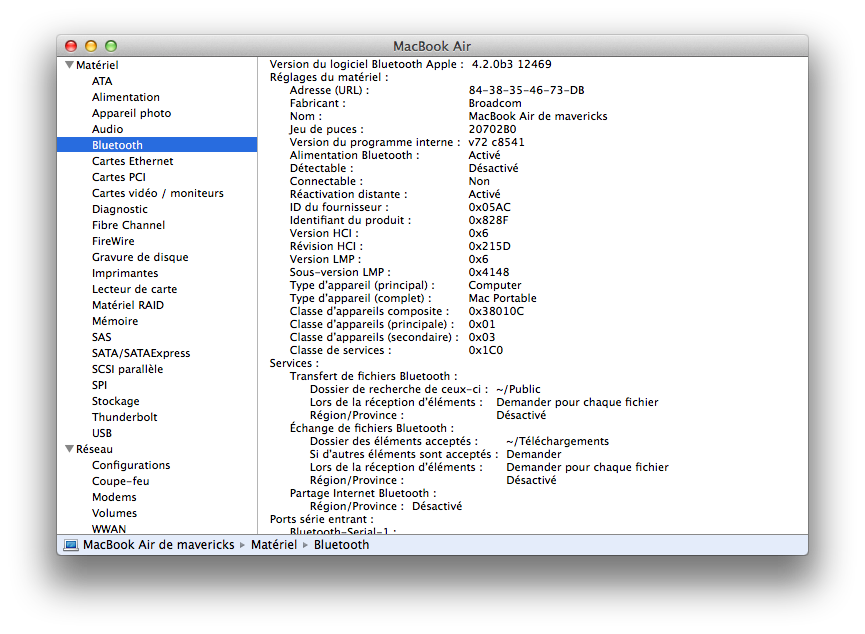Viewport: 865px width, 634px height.
Task: Select Stockage in the sidebar
Action: pos(116,401)
